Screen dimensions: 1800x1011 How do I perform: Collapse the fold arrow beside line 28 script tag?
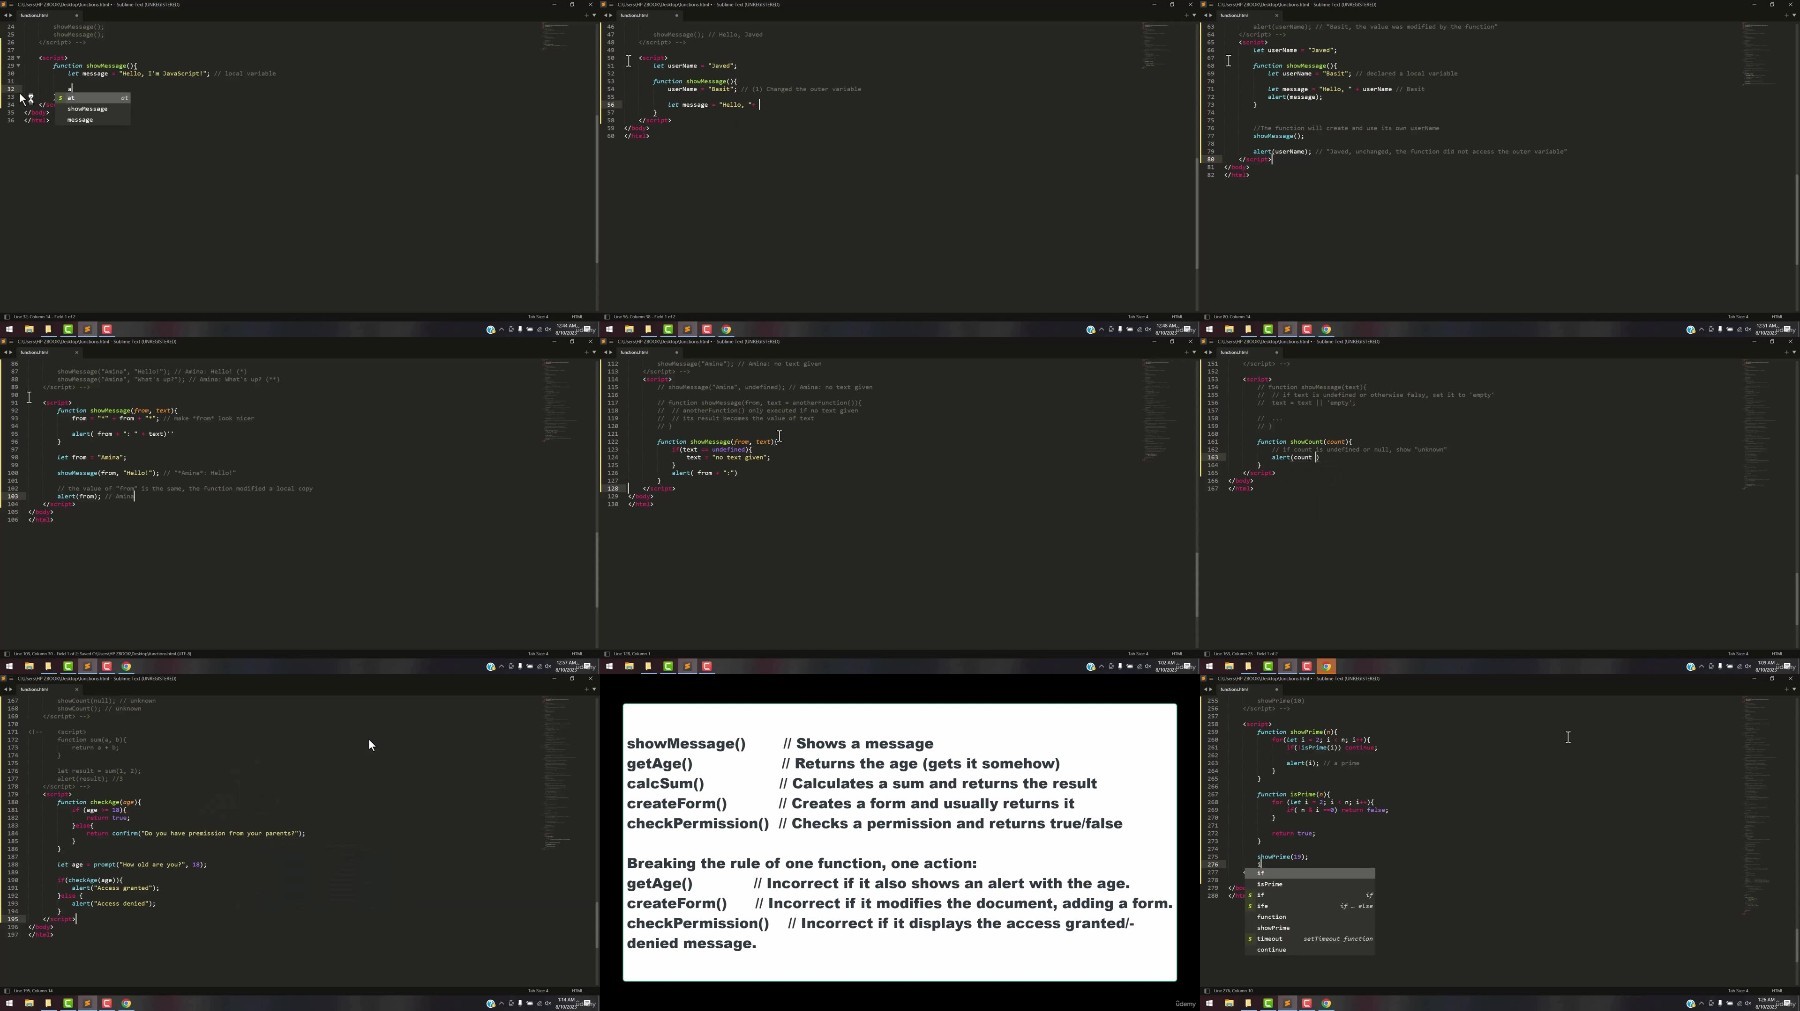(19, 58)
